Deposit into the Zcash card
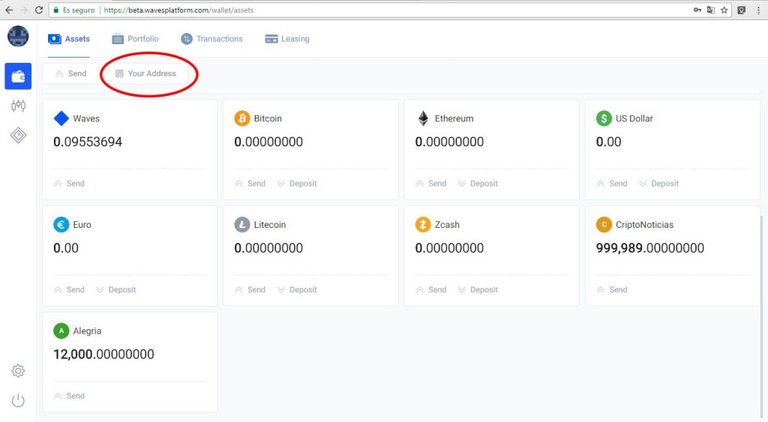 click(x=478, y=290)
